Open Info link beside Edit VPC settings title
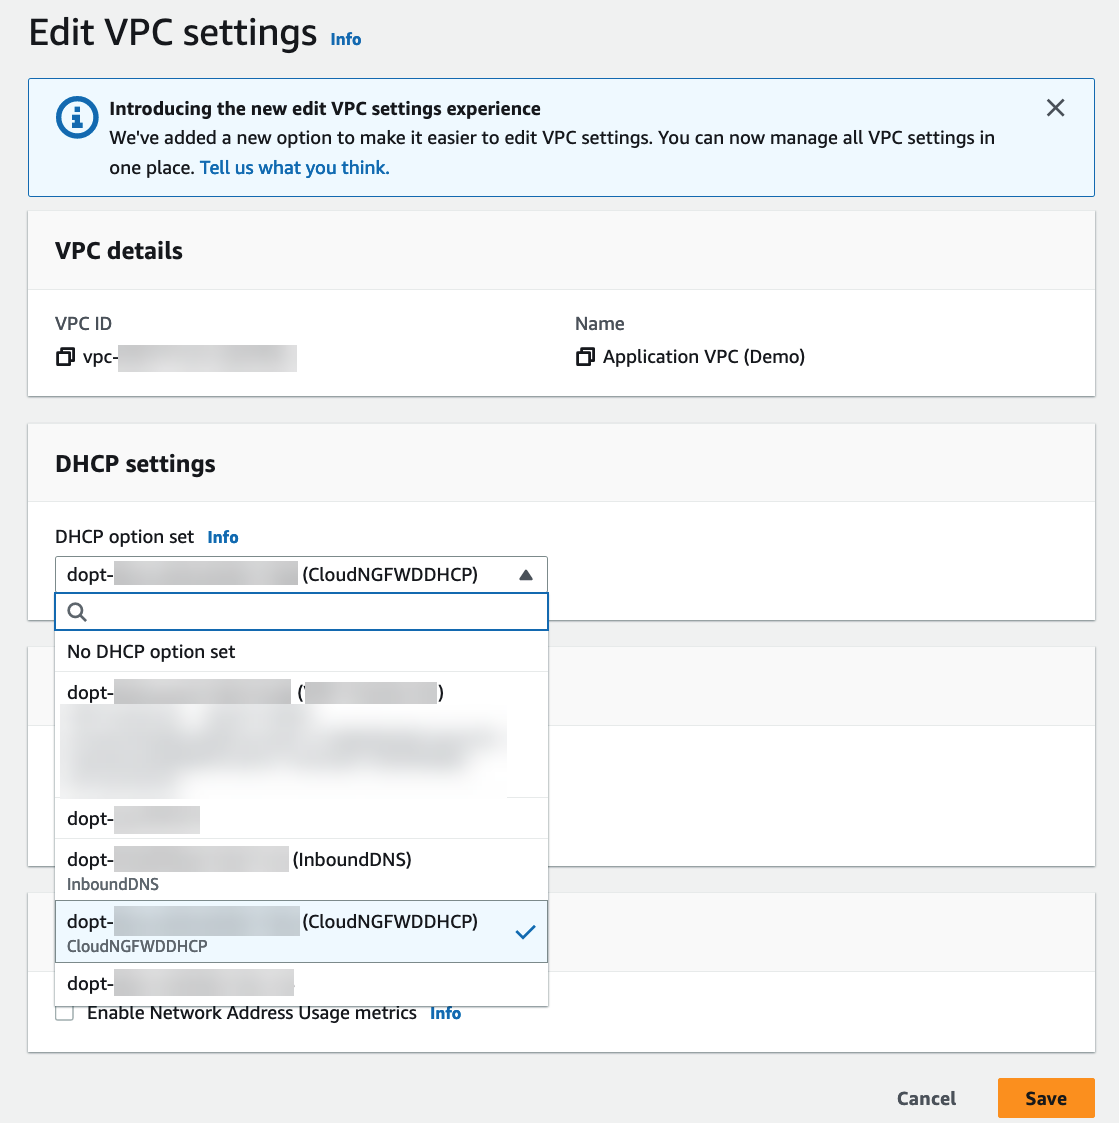 click(x=346, y=39)
